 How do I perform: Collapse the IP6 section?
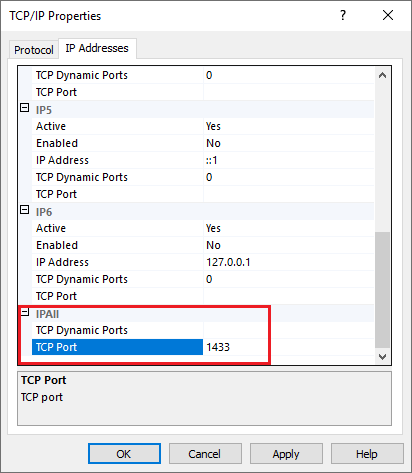point(25,210)
